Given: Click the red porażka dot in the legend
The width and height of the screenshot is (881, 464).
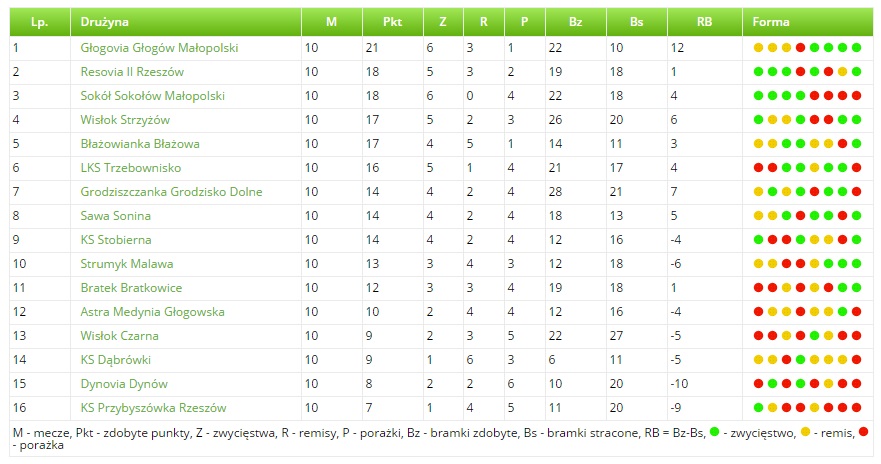Looking at the screenshot, I should click(x=863, y=432).
